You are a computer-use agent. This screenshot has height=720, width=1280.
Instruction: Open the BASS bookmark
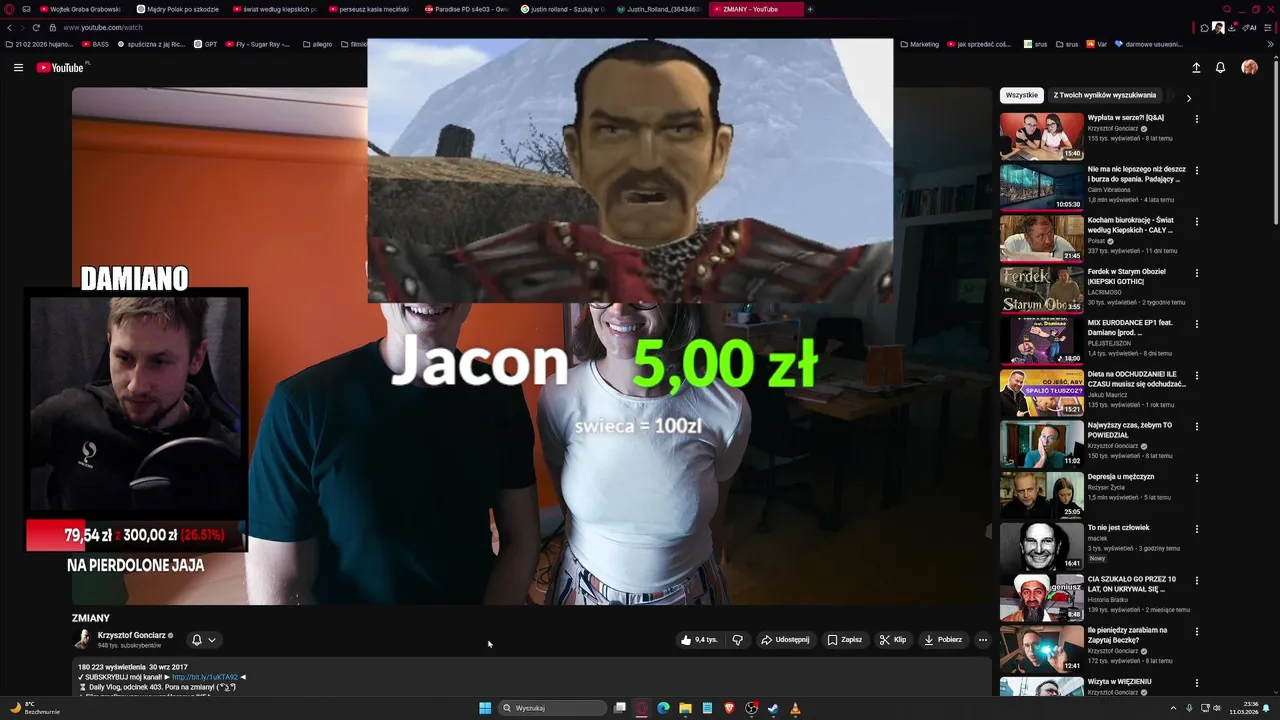[x=95, y=44]
